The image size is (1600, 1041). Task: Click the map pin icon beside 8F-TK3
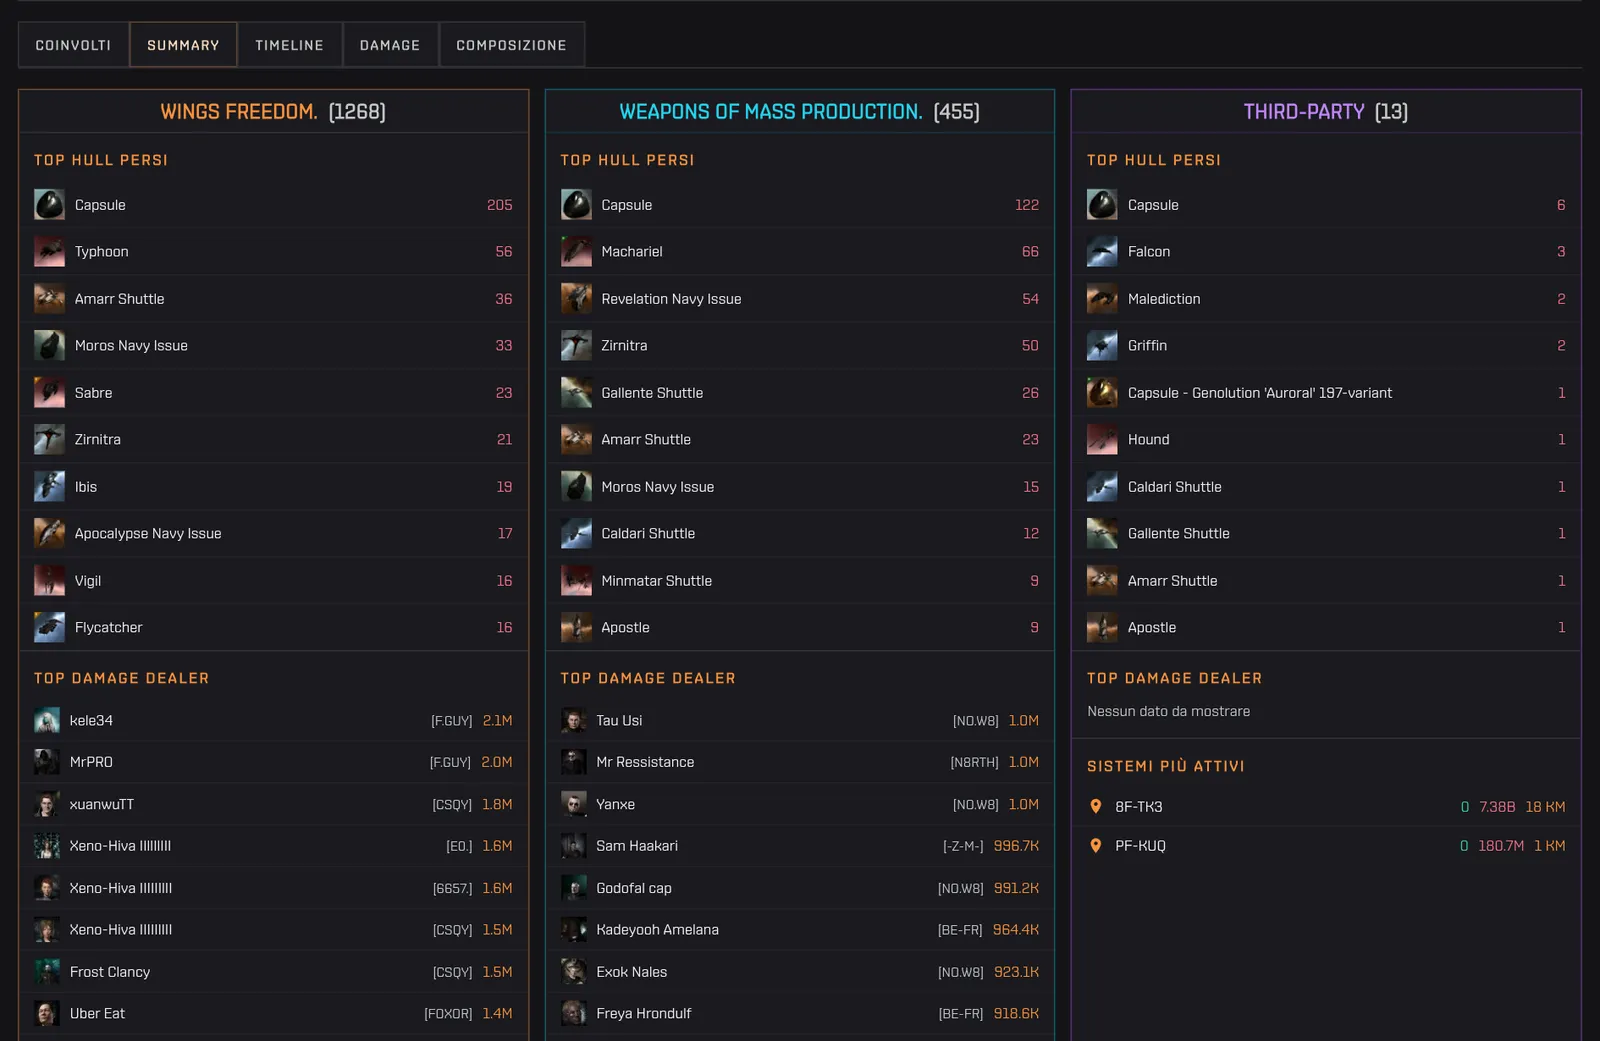coord(1096,807)
